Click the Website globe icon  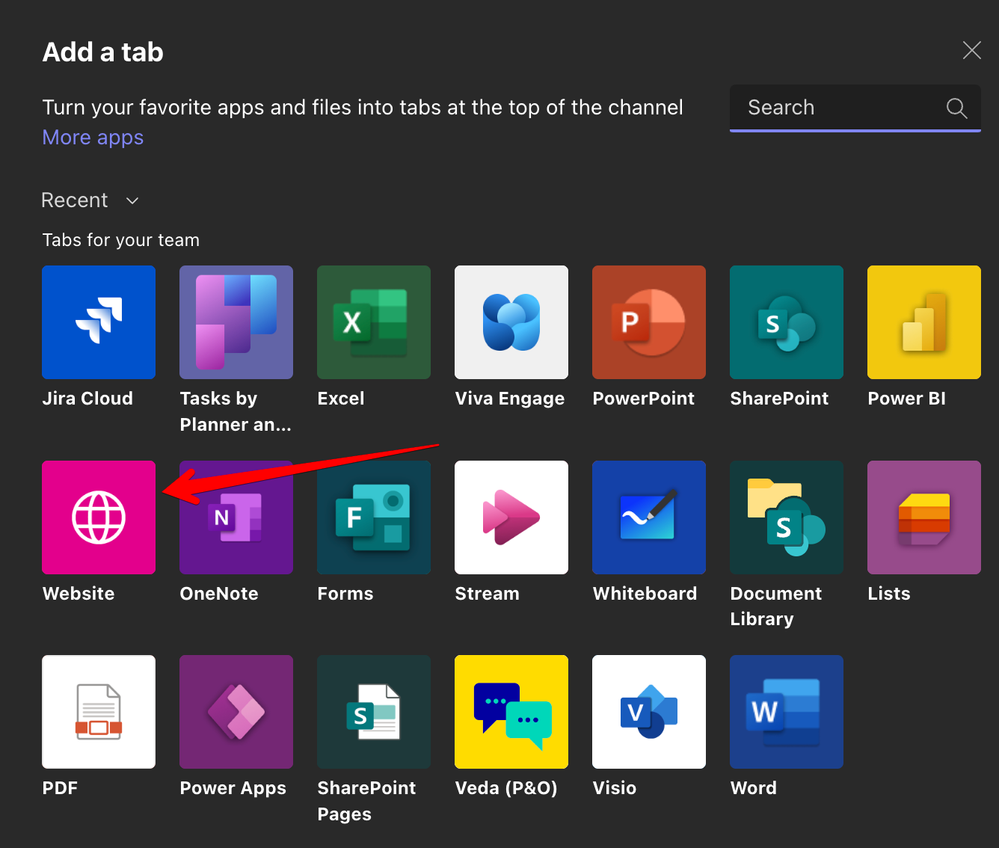point(99,517)
